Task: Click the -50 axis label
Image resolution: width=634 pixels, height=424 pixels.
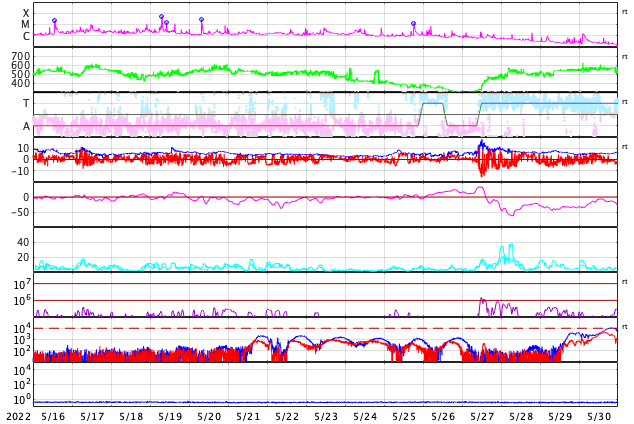Action: tap(20, 212)
